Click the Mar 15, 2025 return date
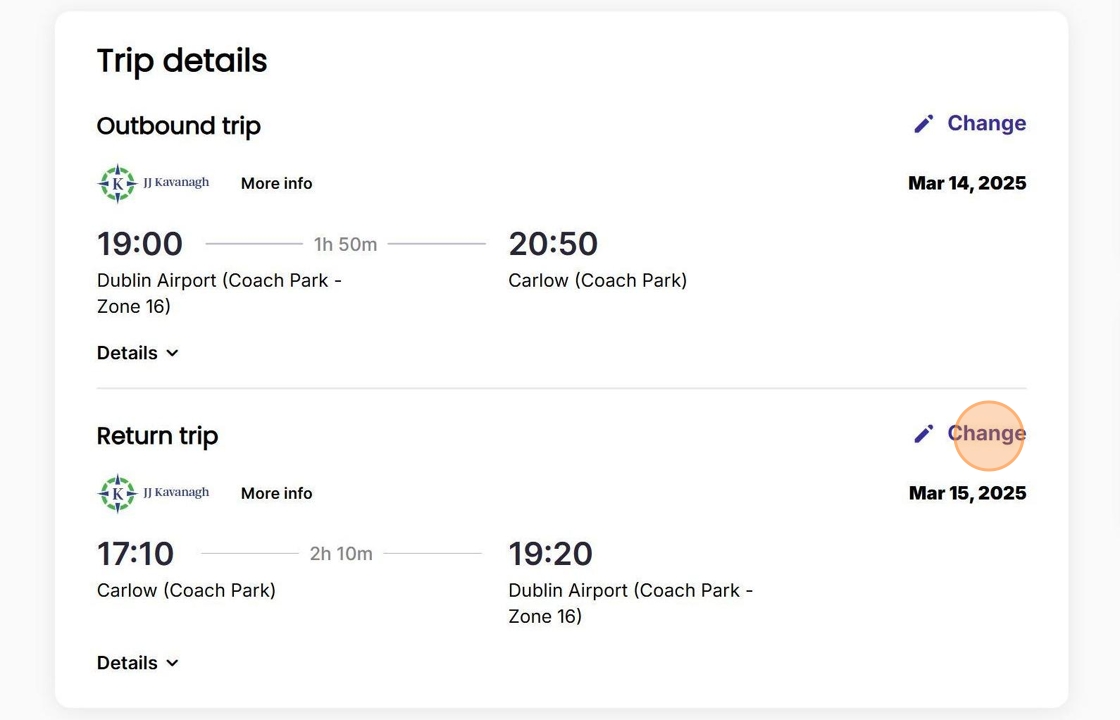The image size is (1120, 720). coord(967,493)
